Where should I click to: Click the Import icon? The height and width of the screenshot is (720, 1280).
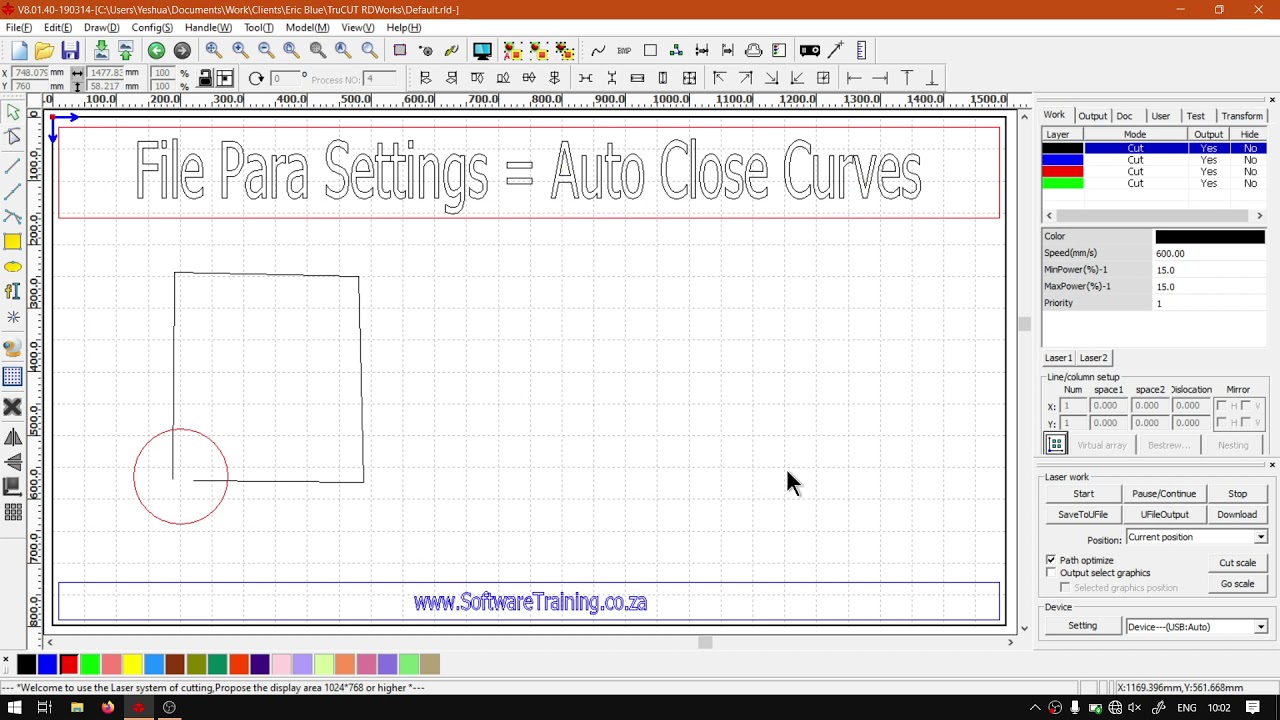(x=101, y=51)
